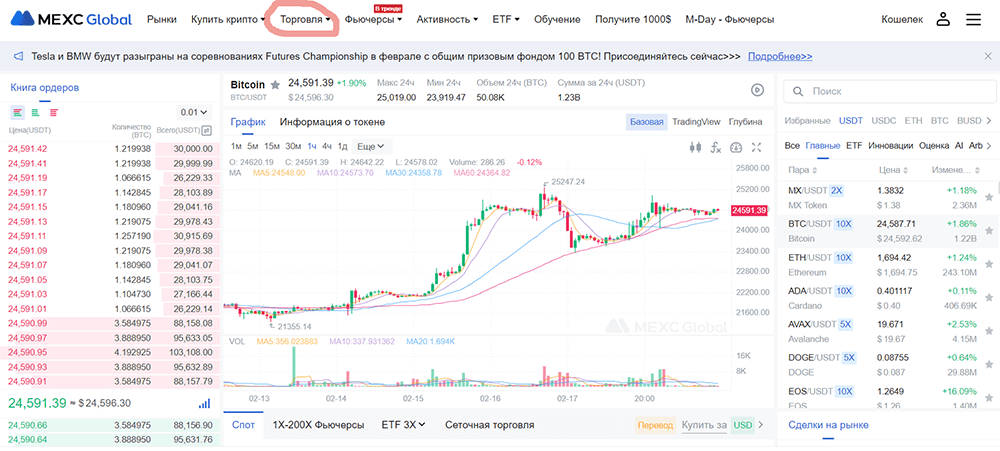Click the orange Перевод button
The width and height of the screenshot is (1000, 451).
[x=654, y=425]
